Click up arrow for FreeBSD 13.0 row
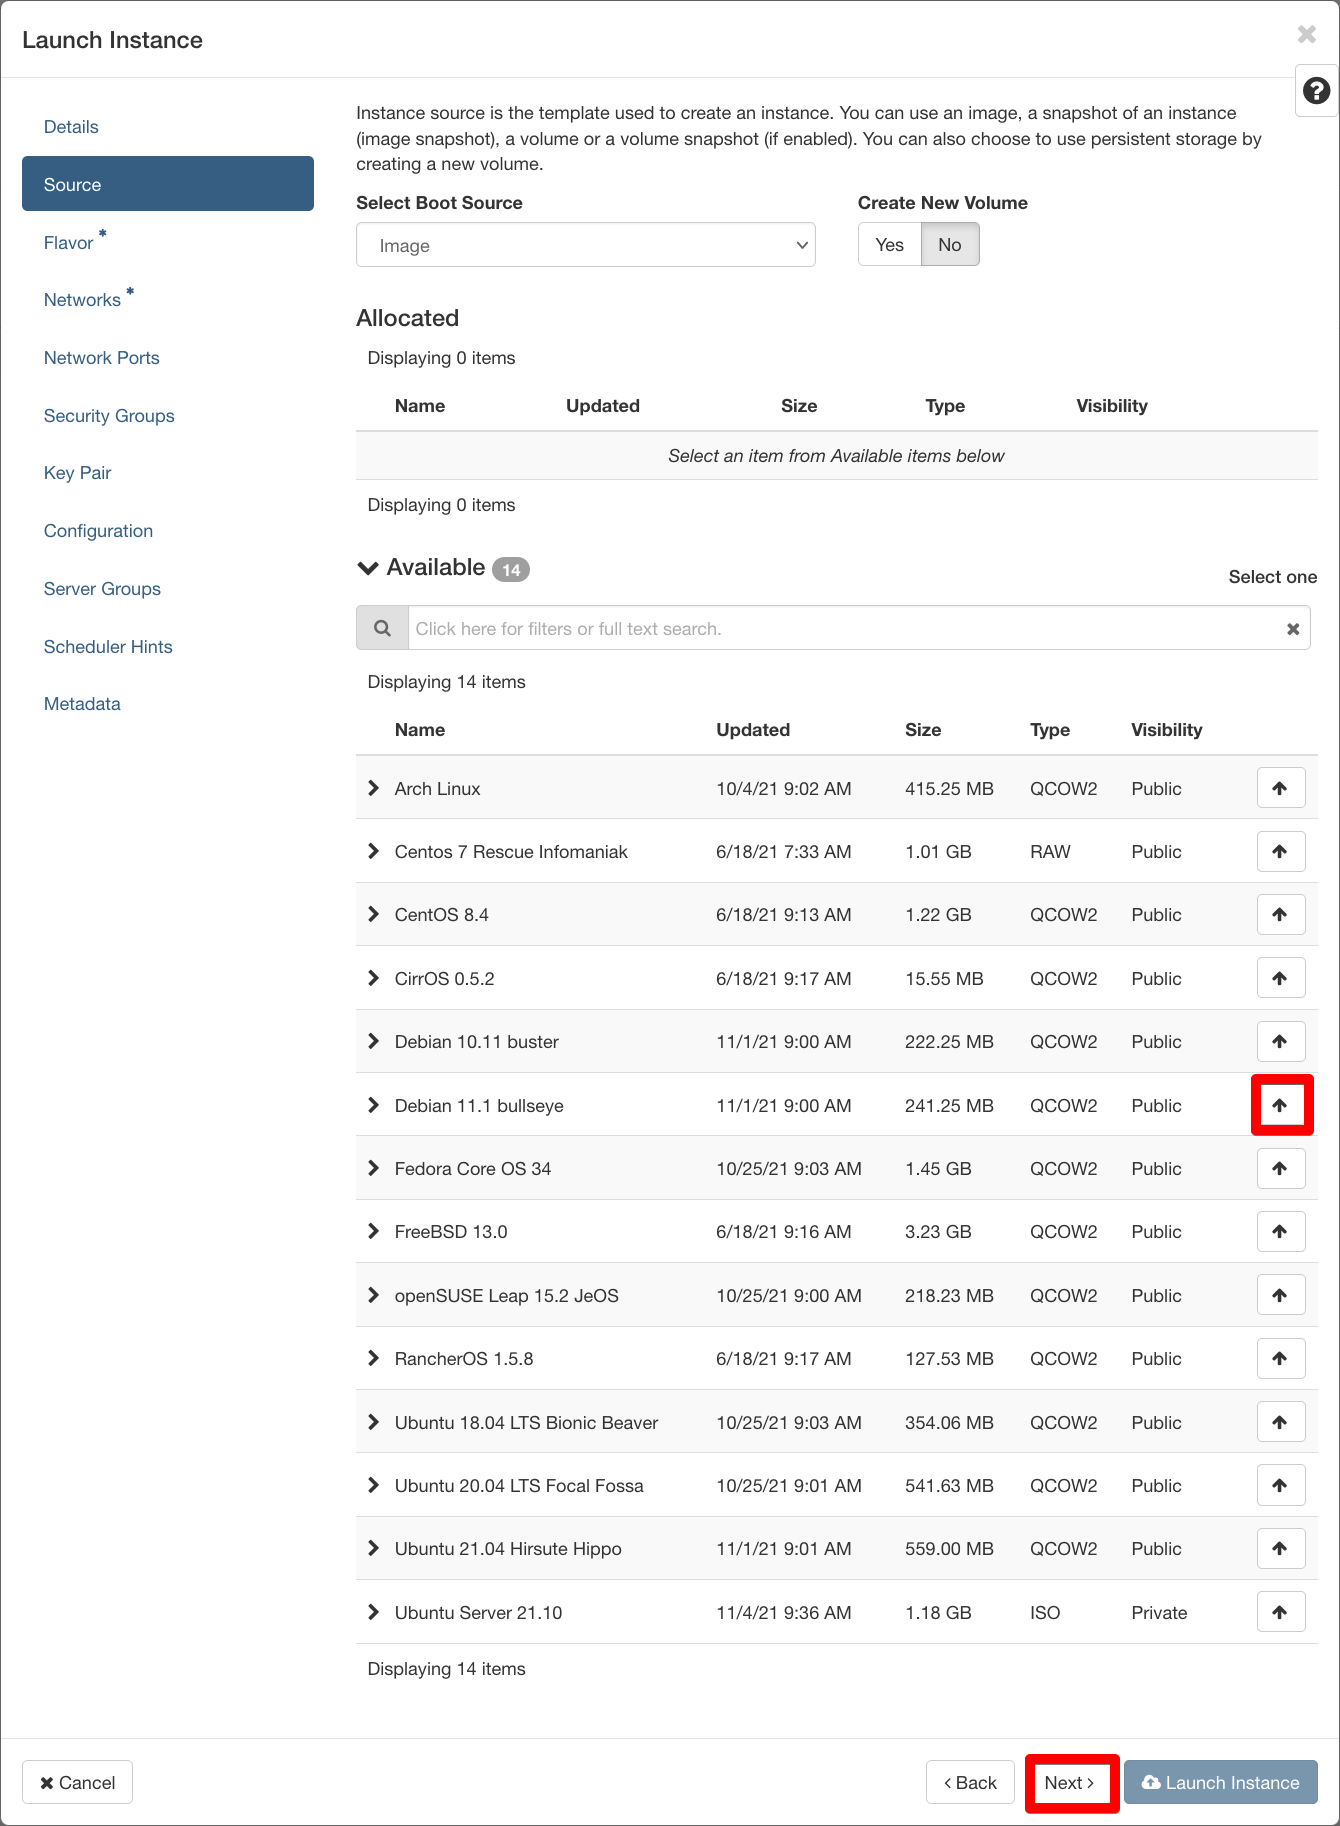Viewport: 1340px width, 1826px height. (x=1280, y=1231)
